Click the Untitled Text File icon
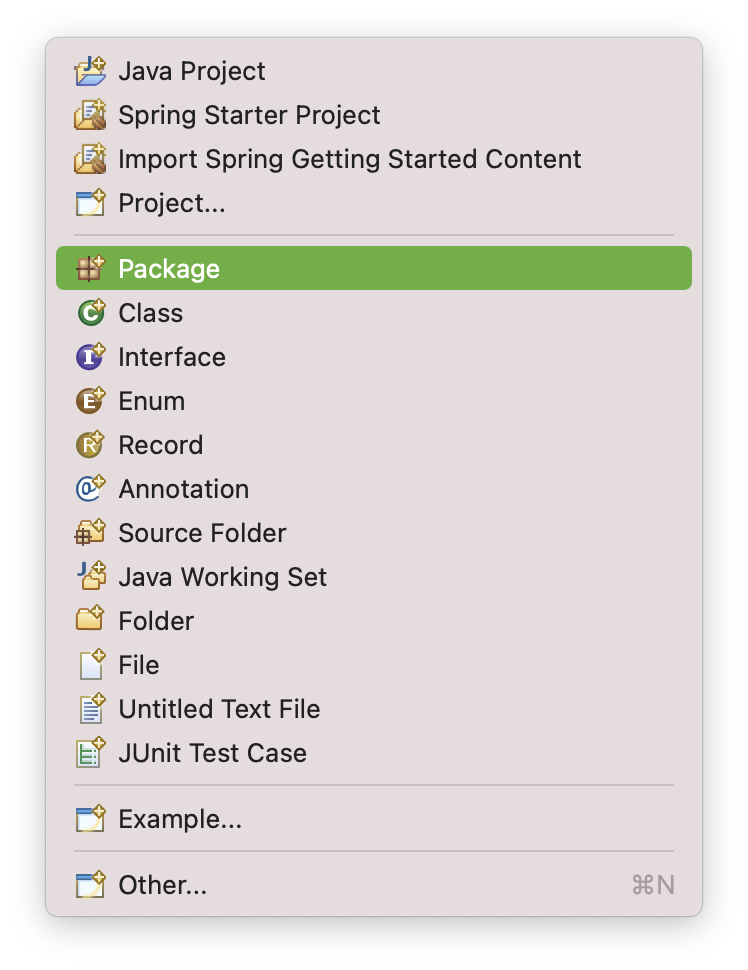 (90, 709)
